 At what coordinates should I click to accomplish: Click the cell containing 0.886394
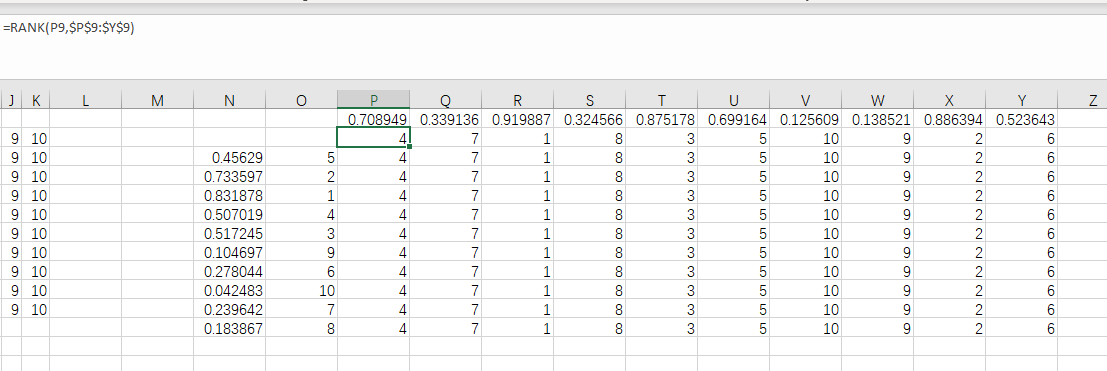(950, 119)
